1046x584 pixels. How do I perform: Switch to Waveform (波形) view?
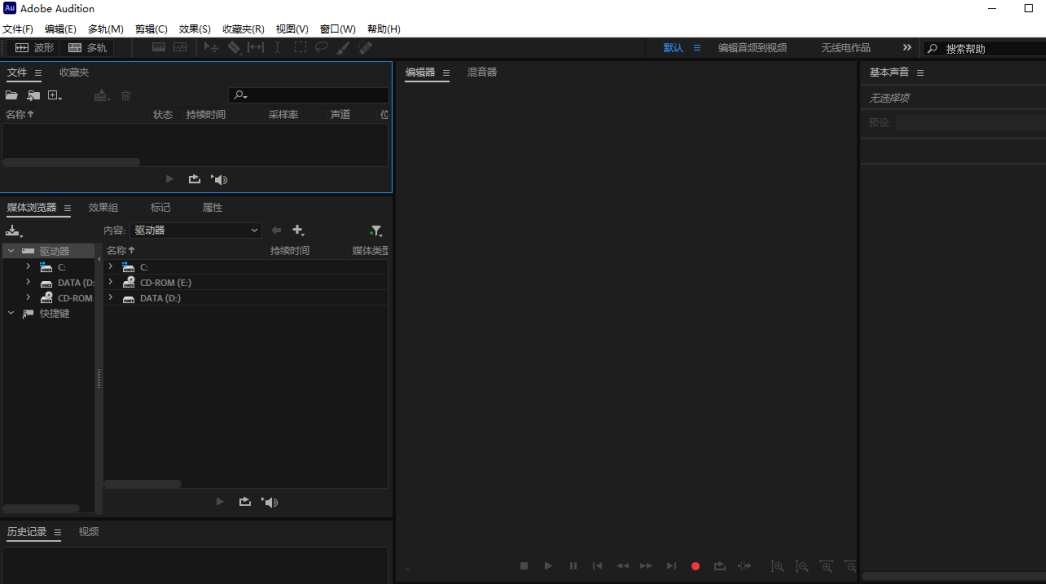pyautogui.click(x=34, y=47)
